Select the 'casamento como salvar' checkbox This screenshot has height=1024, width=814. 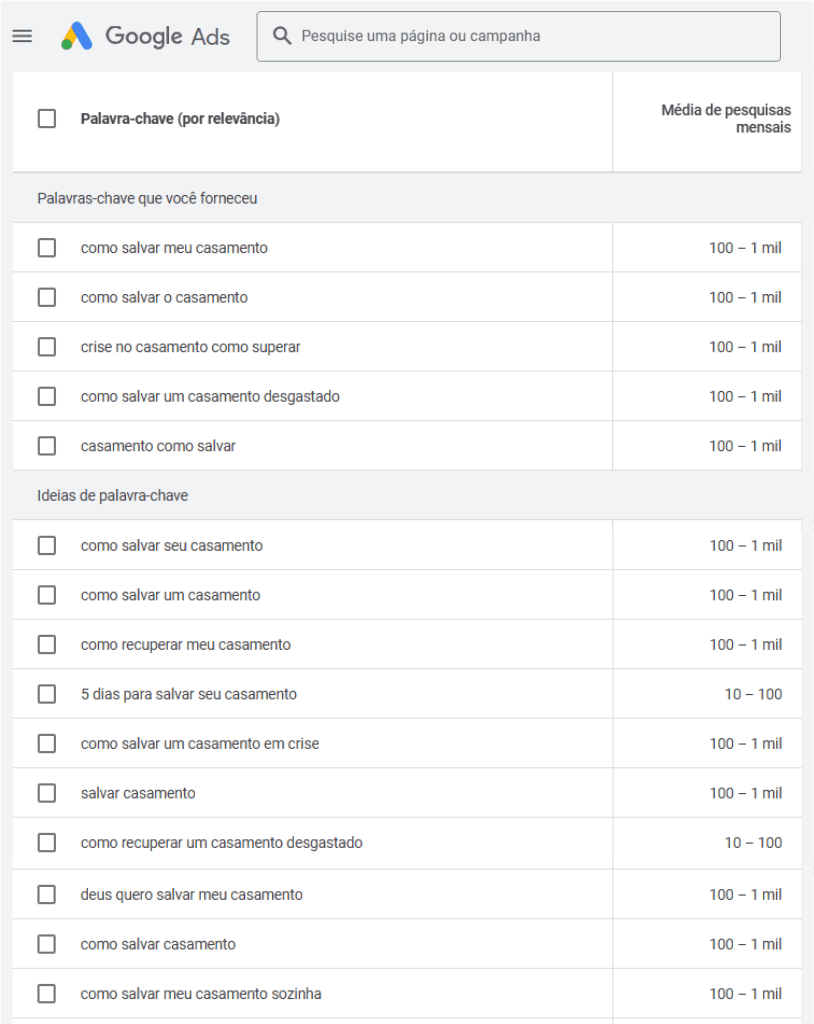(x=47, y=446)
